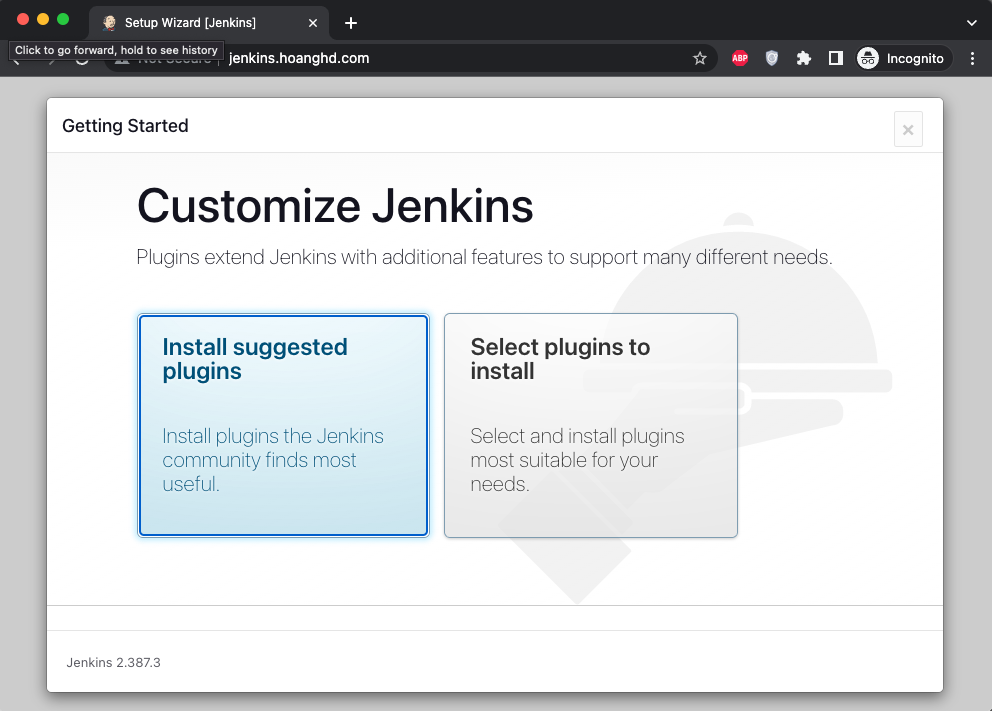Open the Extensions puzzle icon

(x=803, y=58)
